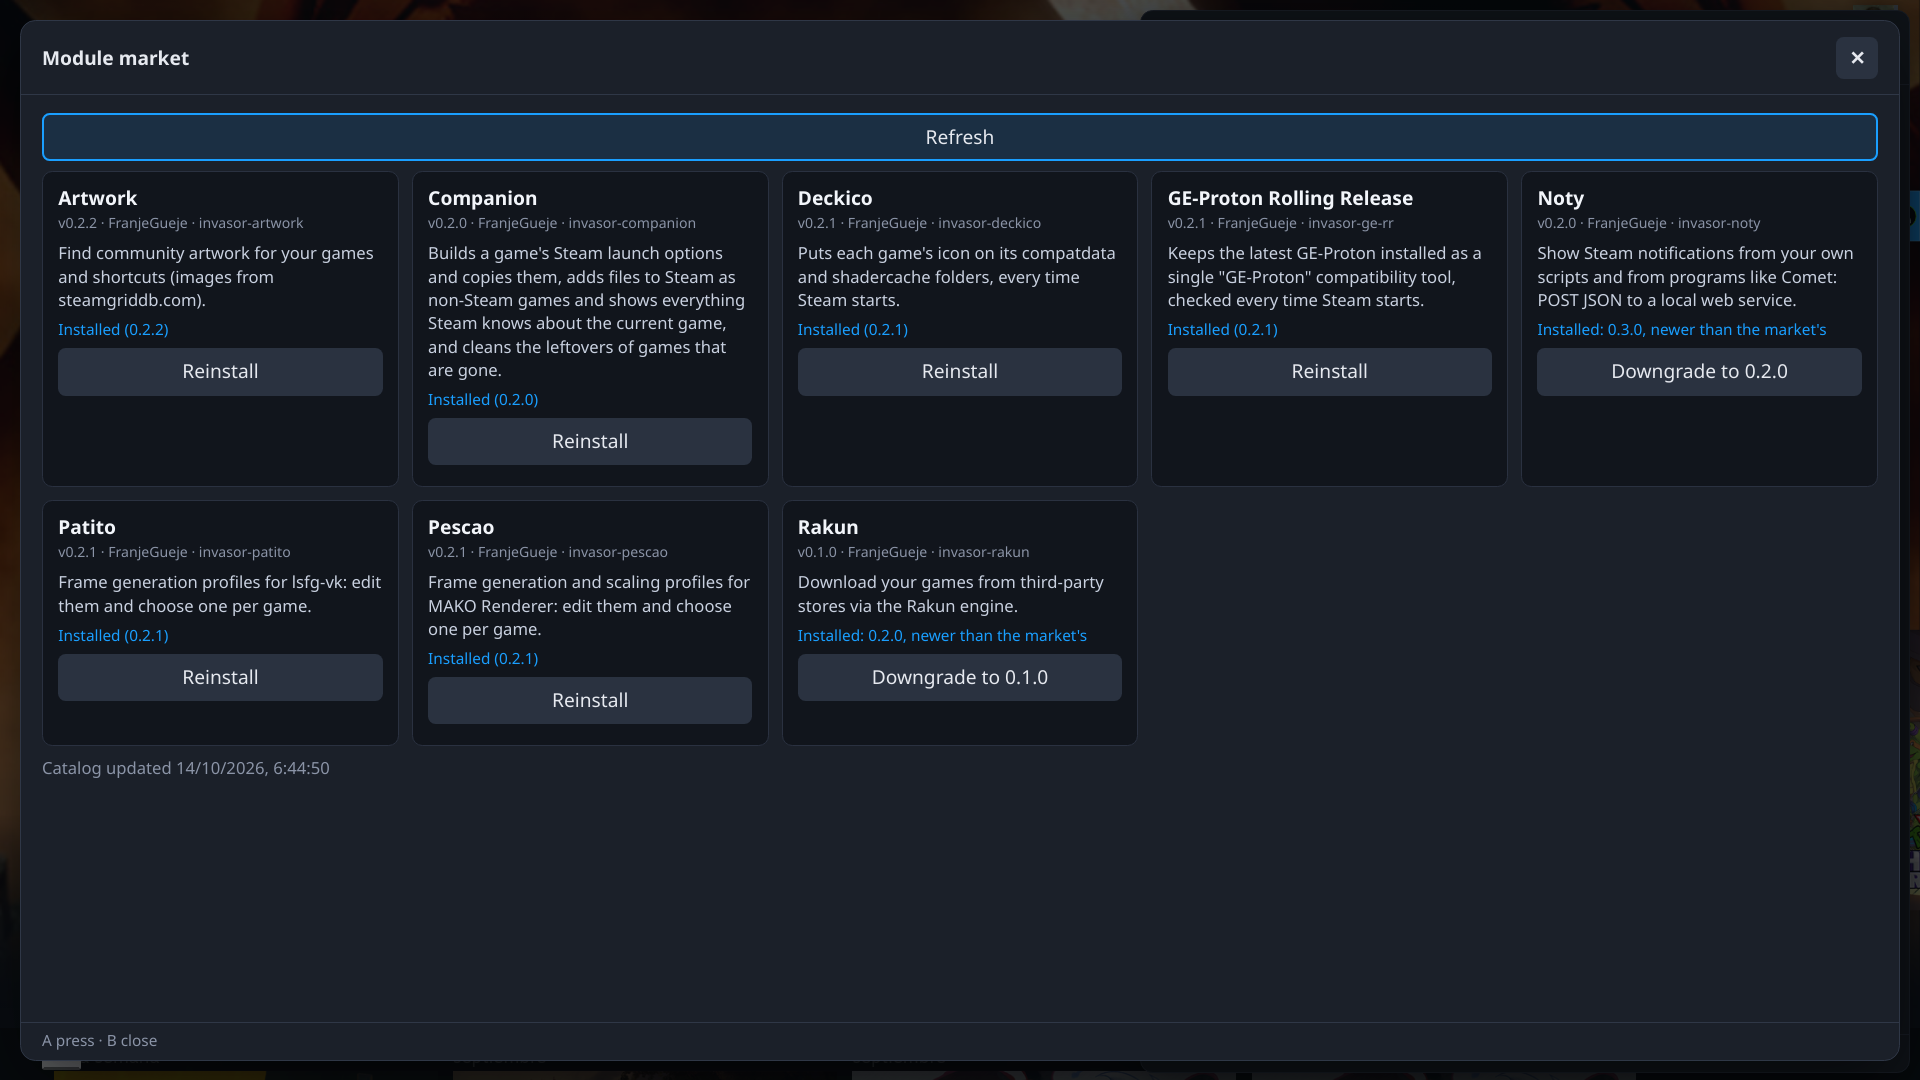Screen dimensions: 1920x1080
Task: Select the Companion module title
Action: click(482, 198)
